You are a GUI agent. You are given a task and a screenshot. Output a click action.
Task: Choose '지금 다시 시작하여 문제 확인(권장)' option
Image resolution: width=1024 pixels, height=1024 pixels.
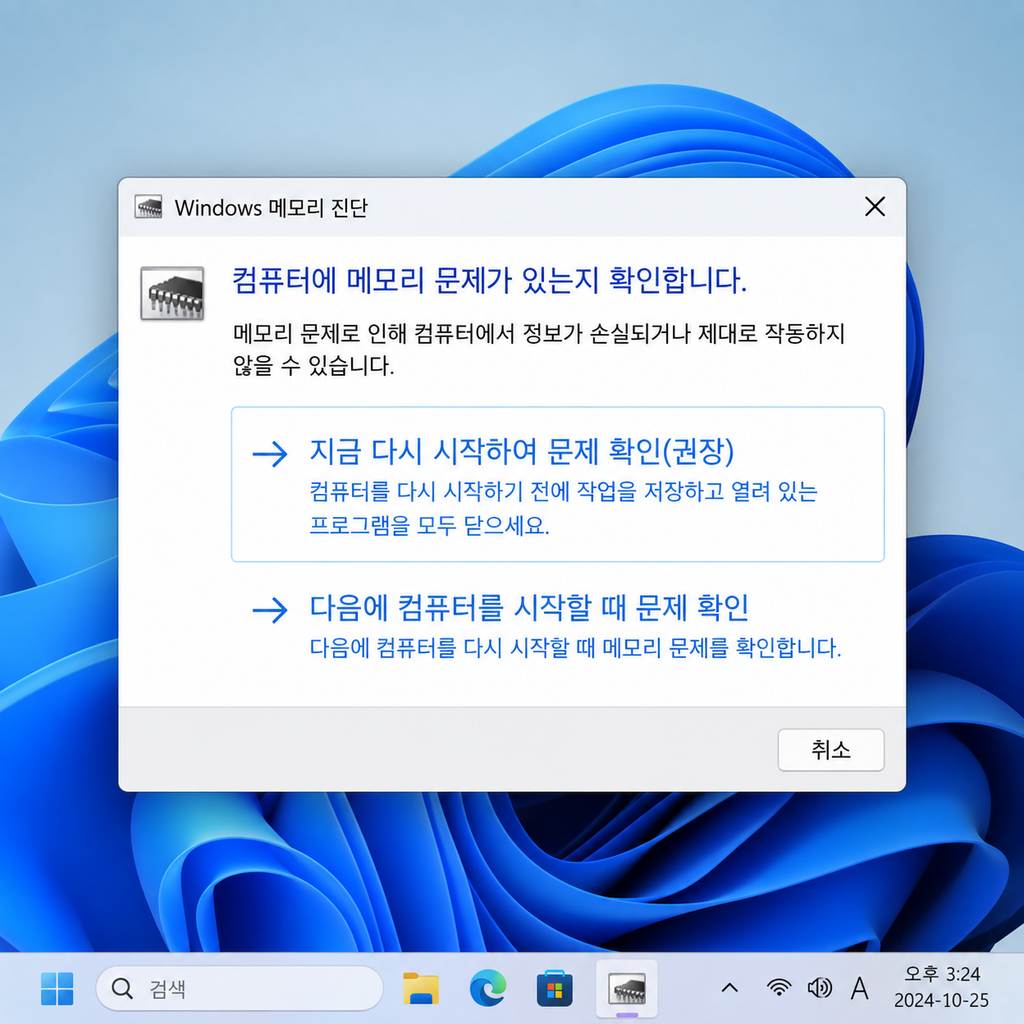[558, 484]
